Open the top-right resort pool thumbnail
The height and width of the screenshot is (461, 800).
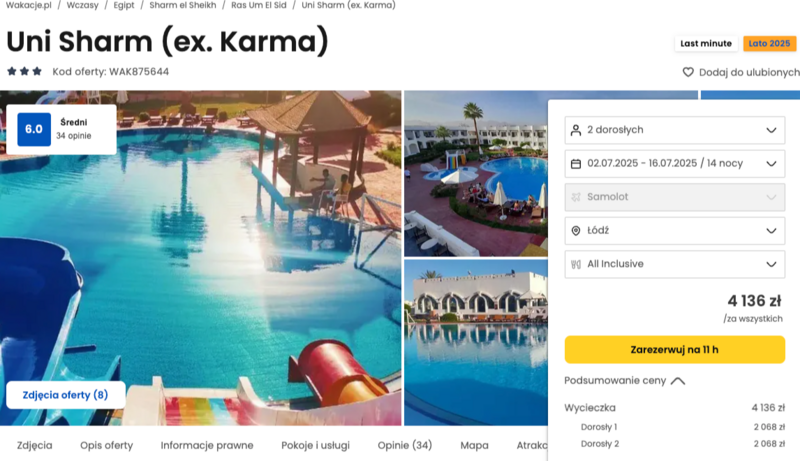(x=476, y=173)
